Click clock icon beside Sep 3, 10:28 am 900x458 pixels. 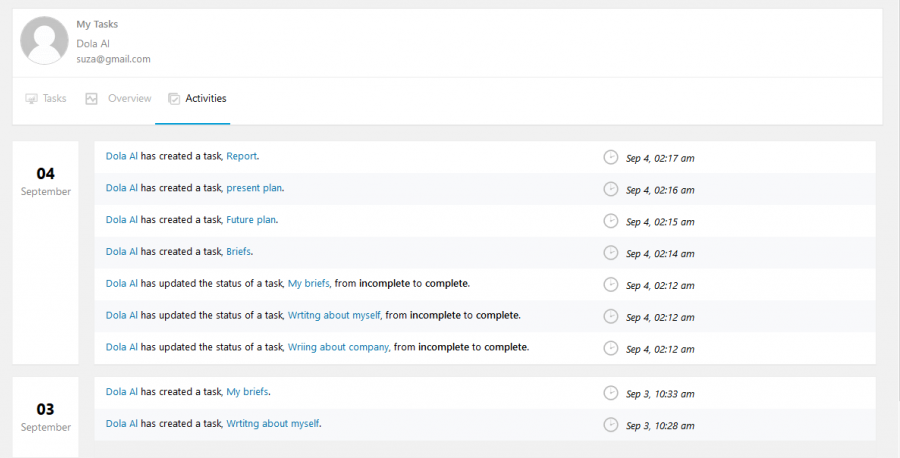611,425
